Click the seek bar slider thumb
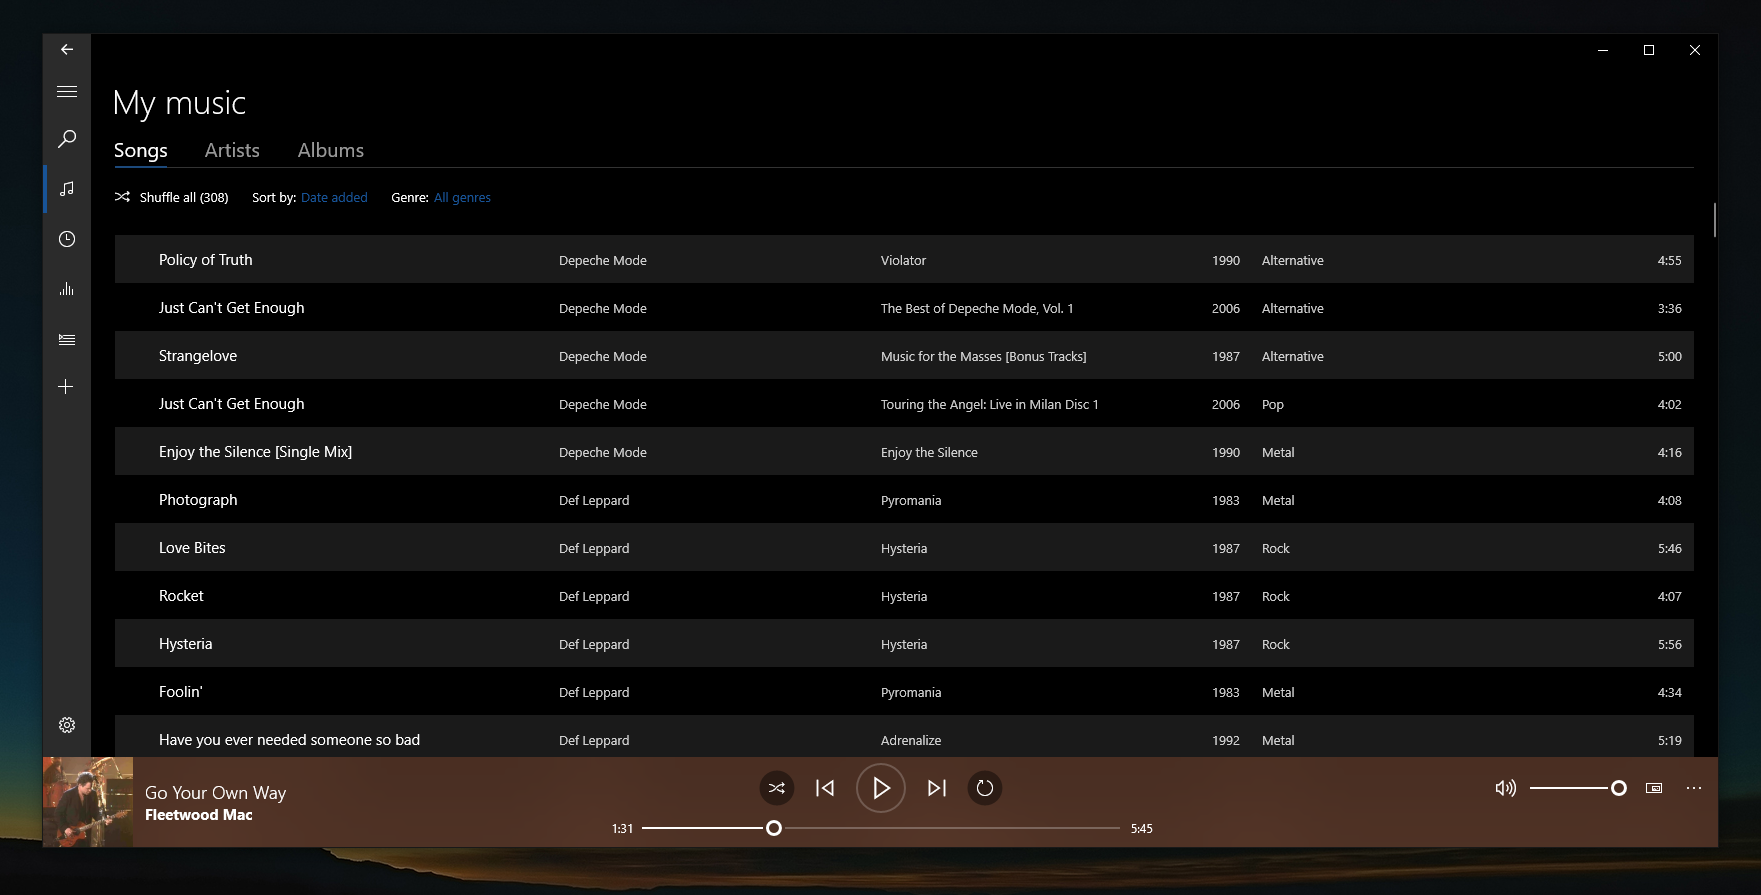Image resolution: width=1761 pixels, height=895 pixels. click(774, 828)
